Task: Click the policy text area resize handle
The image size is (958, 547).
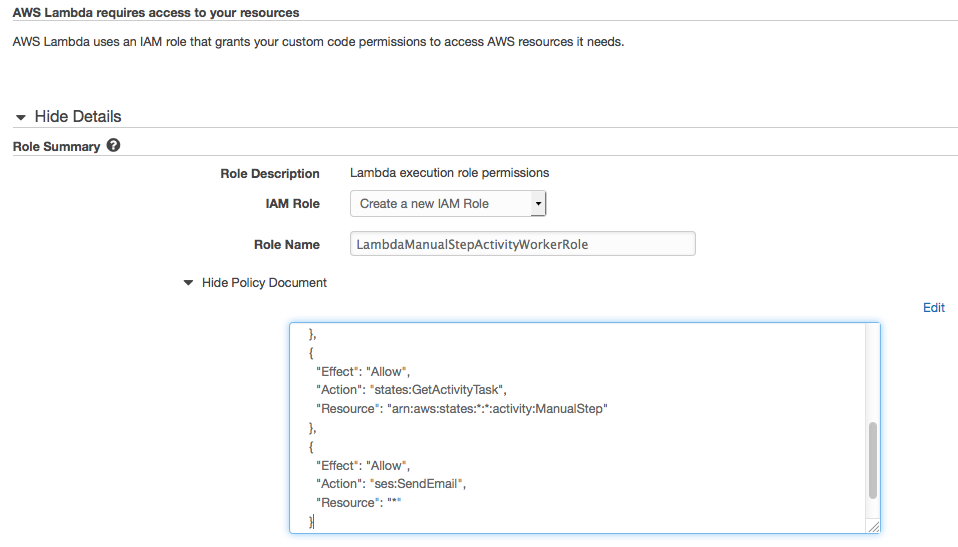Action: [874, 526]
